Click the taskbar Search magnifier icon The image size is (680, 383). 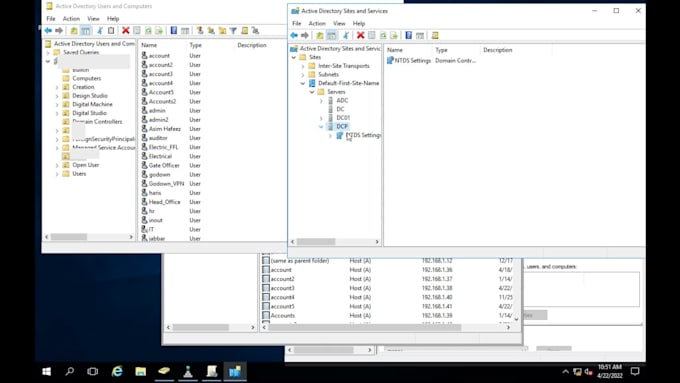pos(69,371)
